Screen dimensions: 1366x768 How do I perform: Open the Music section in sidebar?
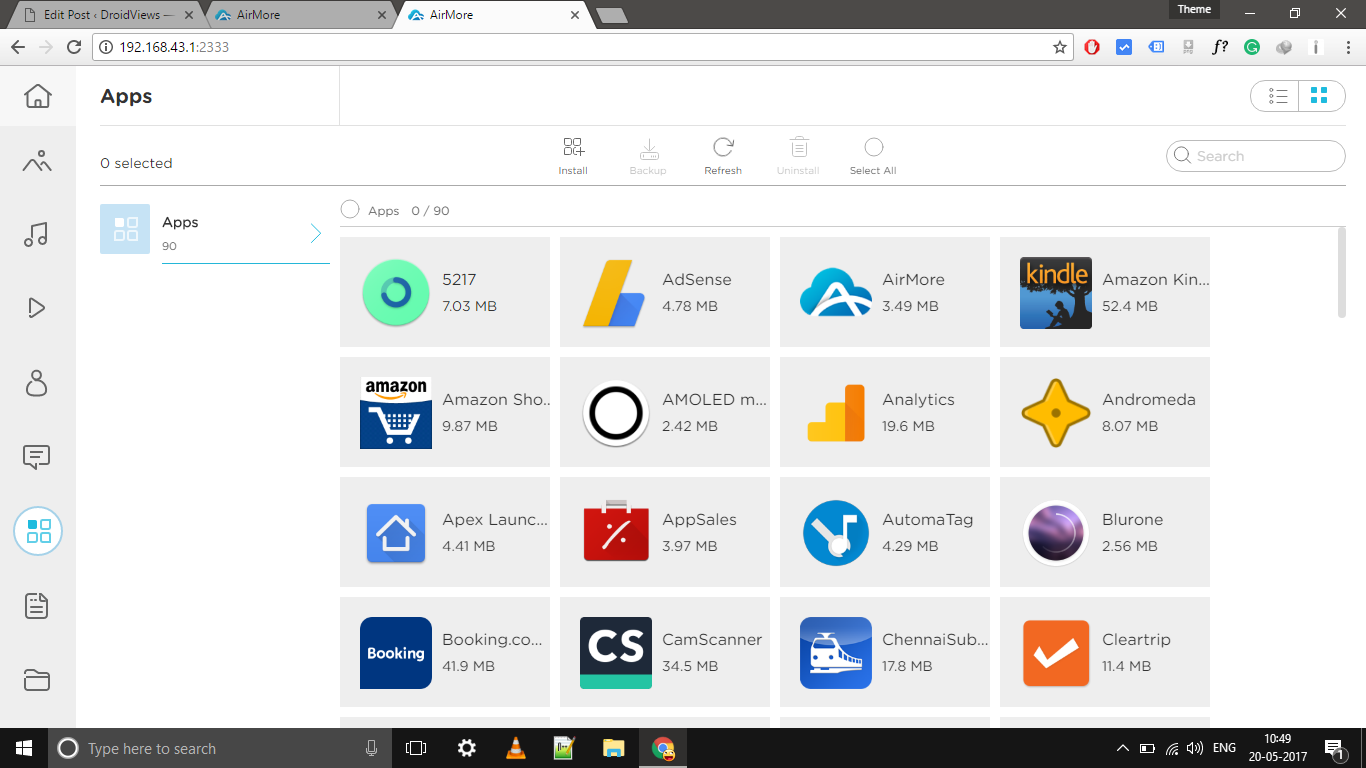click(x=36, y=234)
